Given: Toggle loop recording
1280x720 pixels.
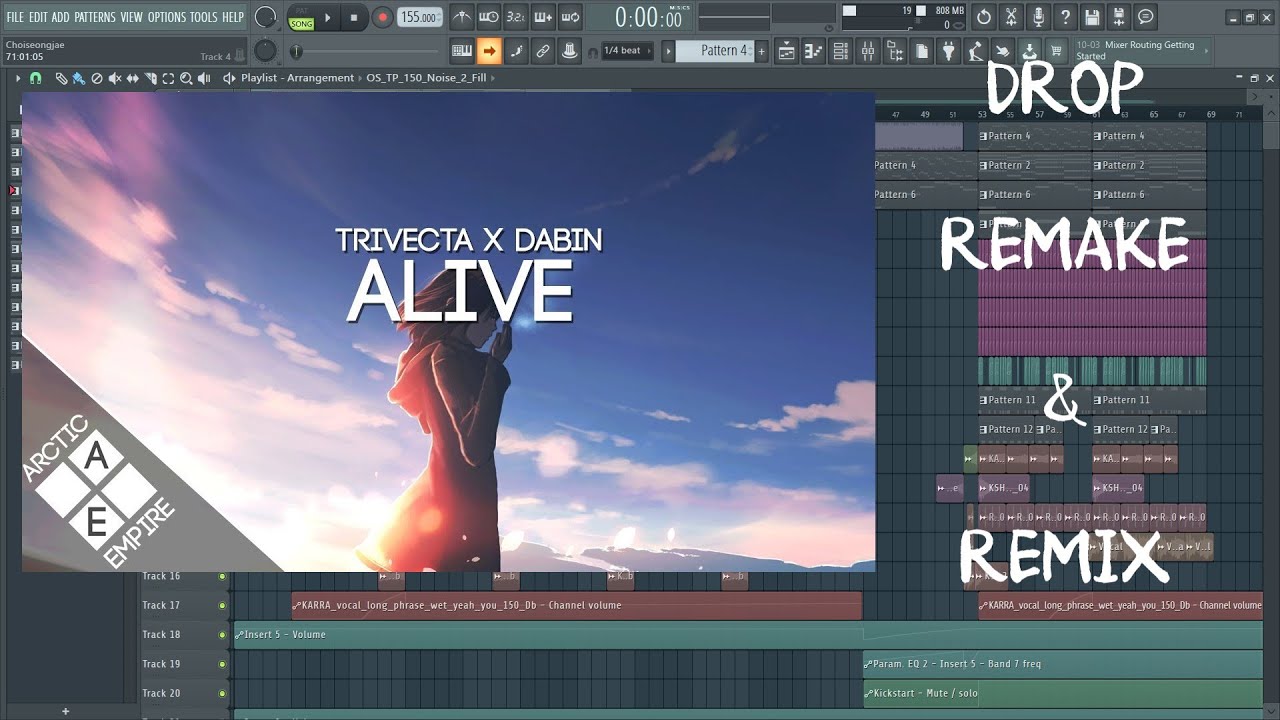Looking at the screenshot, I should pos(569,17).
